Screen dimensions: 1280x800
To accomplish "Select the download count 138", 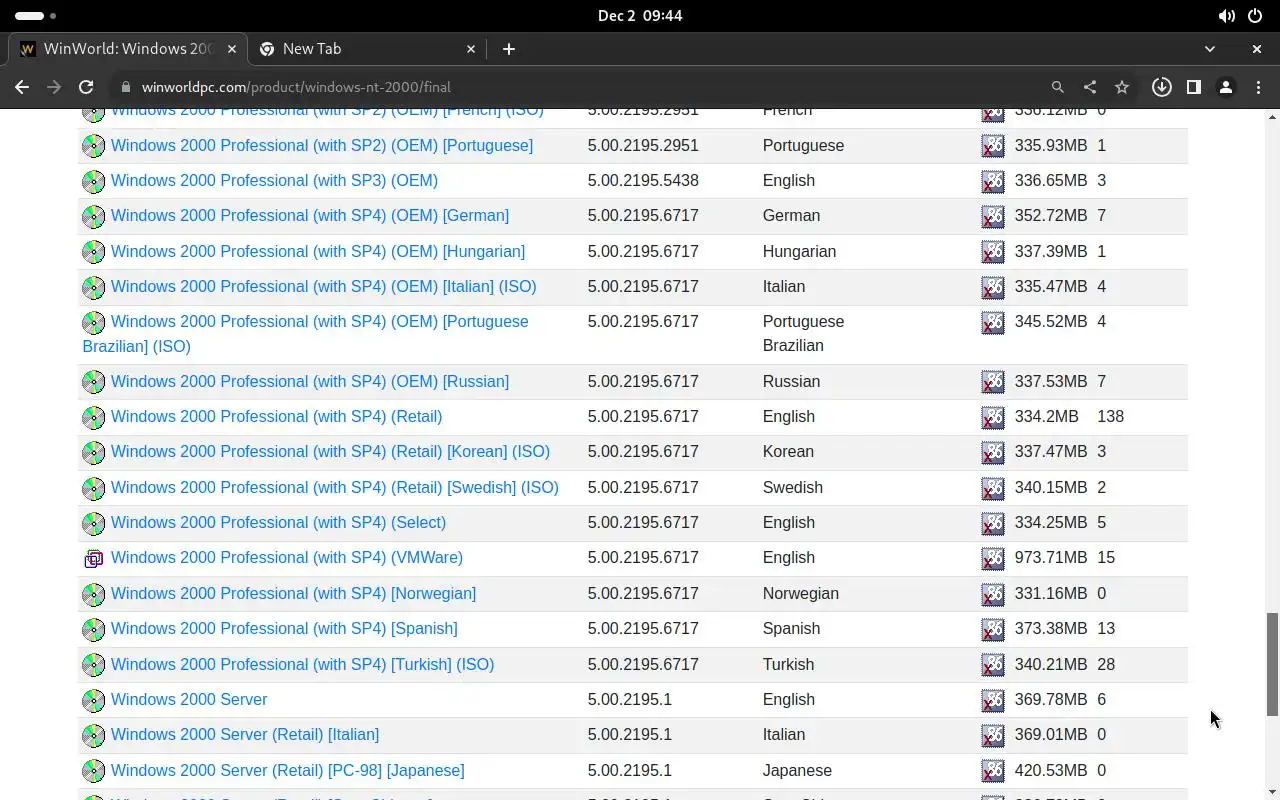I will 1110,416.
